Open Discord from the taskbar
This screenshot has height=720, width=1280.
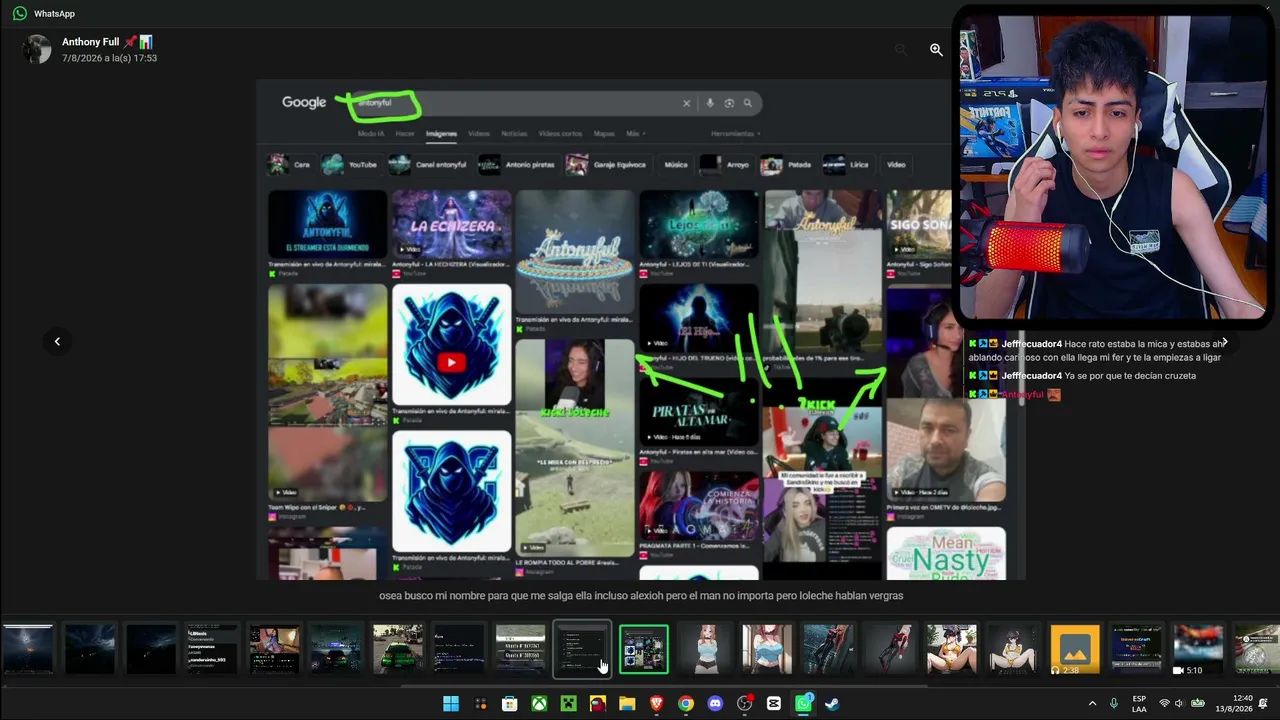tap(715, 704)
